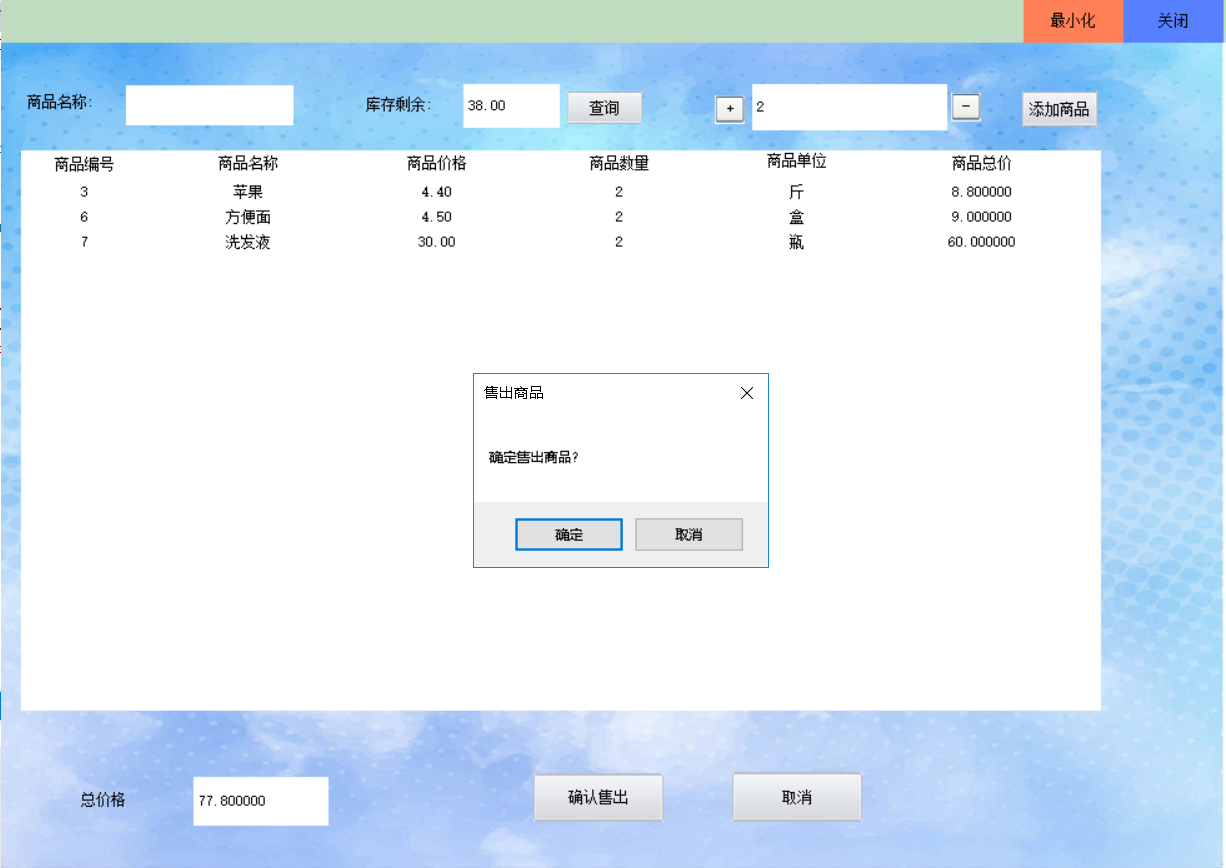Click the 查询 button to query stock
The image size is (1226, 868).
[604, 107]
